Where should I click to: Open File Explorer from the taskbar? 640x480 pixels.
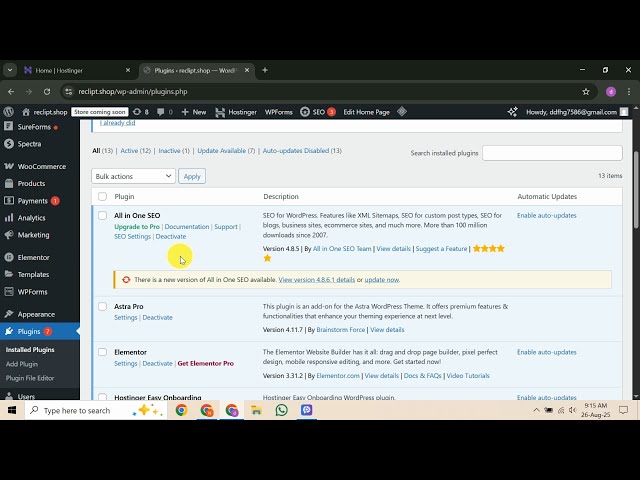click(256, 410)
